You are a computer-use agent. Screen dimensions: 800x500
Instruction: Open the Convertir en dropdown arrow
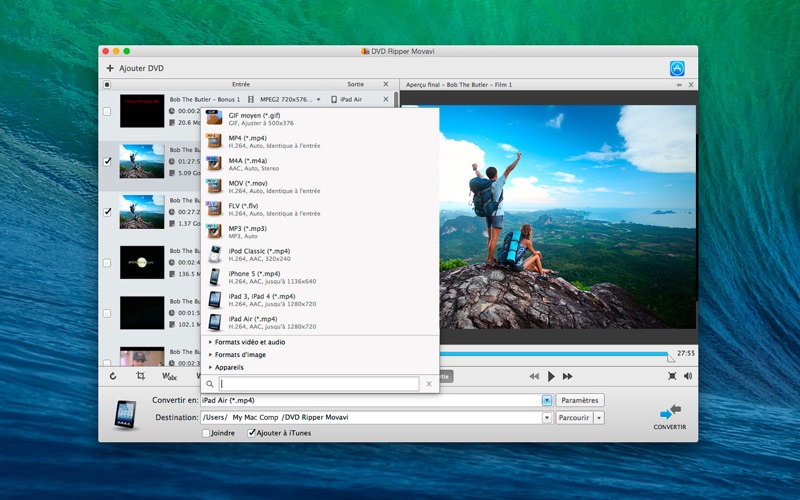[x=547, y=400]
